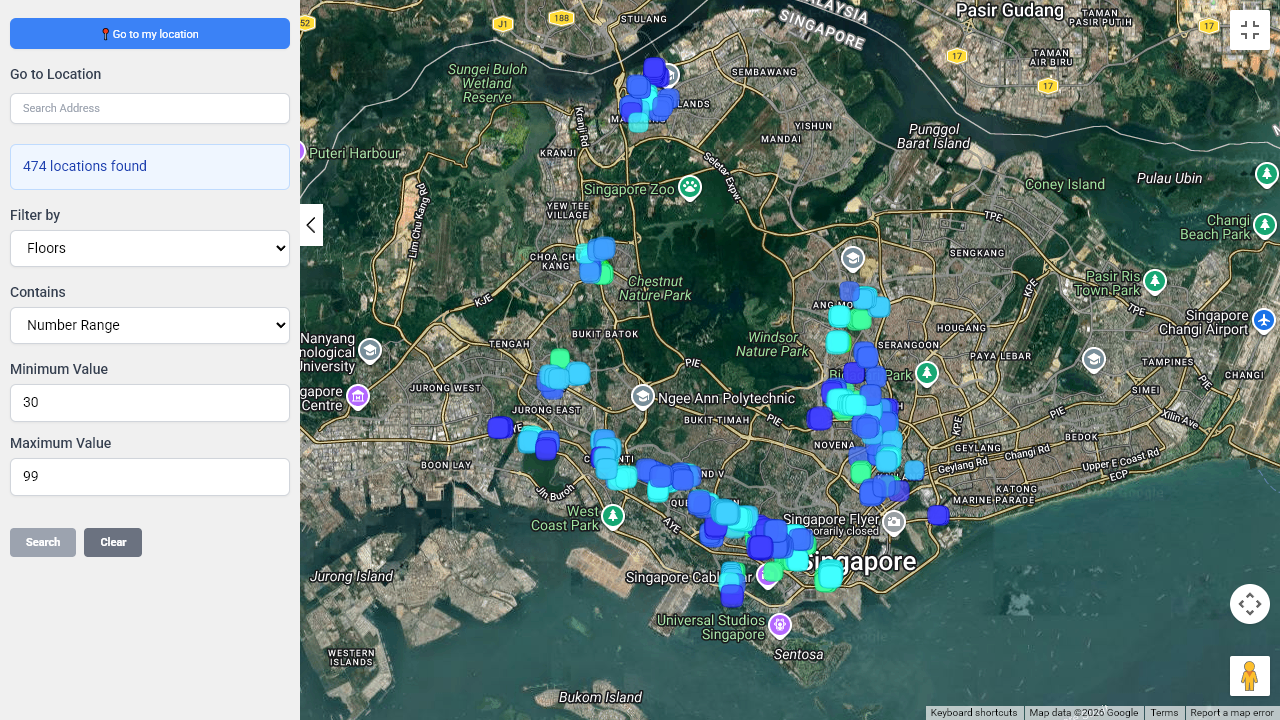Screen dimensions: 1280x720
Task: Focus the Minimum Value field
Action: (x=150, y=402)
